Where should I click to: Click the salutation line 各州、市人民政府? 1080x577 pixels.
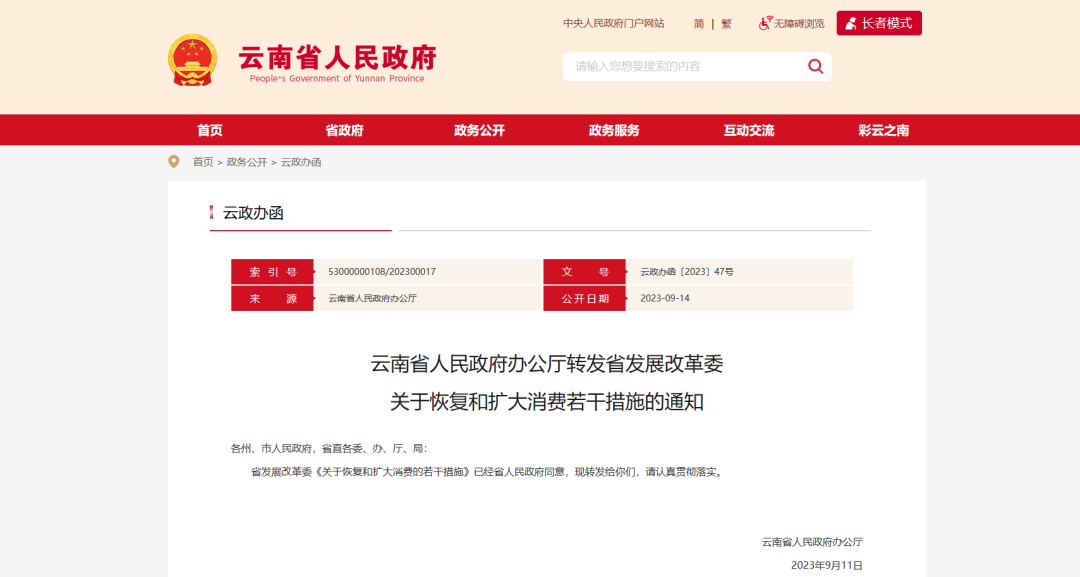coord(329,448)
